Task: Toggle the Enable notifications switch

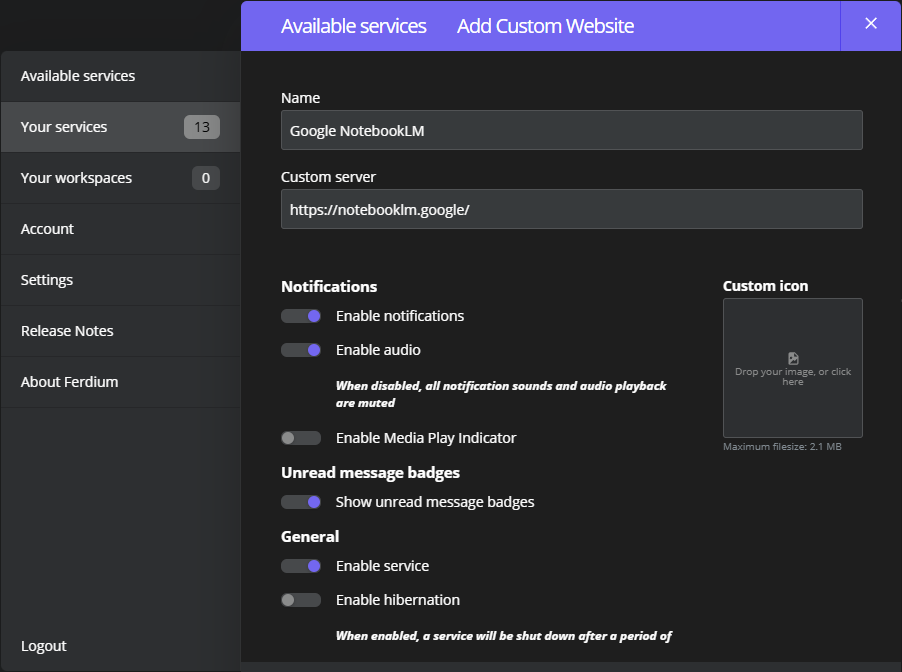Action: (301, 316)
